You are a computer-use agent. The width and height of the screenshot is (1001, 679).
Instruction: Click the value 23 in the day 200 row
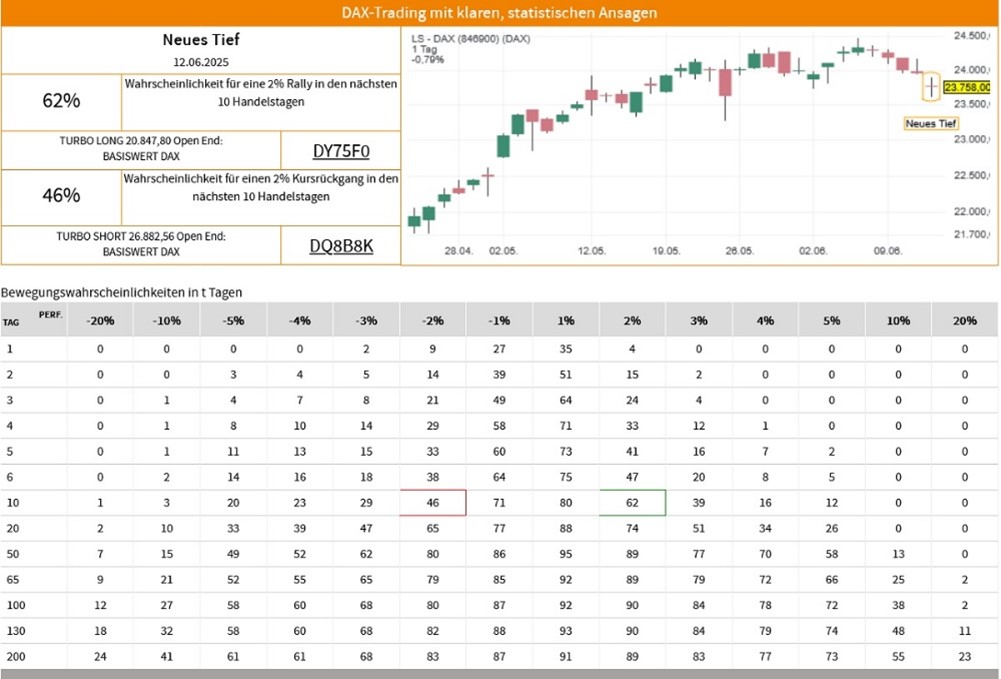pos(965,657)
